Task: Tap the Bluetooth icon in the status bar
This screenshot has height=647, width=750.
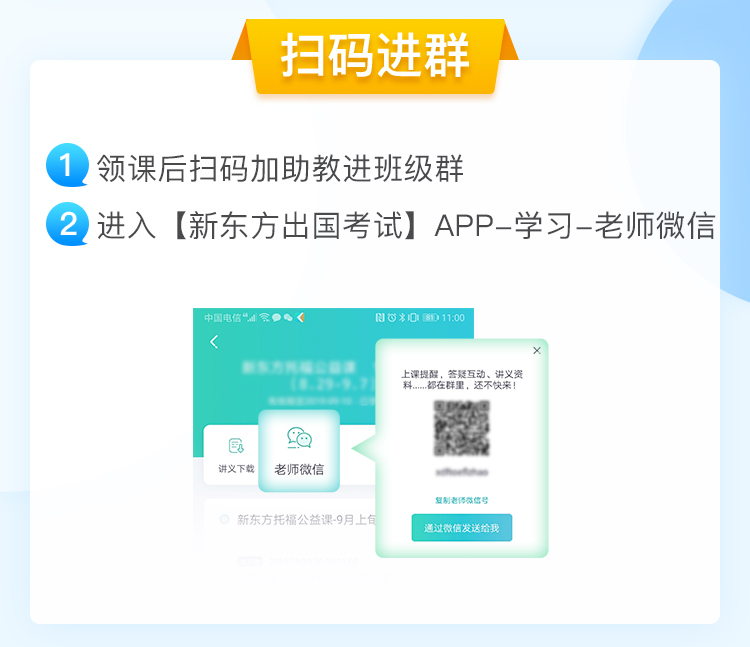Action: 402,318
